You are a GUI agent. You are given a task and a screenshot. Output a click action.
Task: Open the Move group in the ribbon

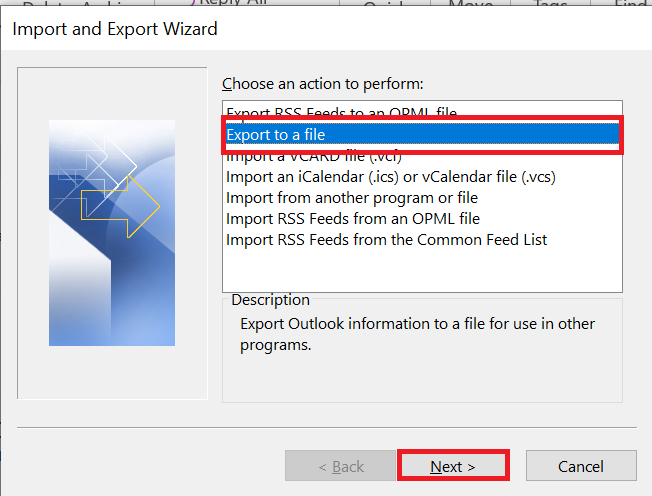pos(471,3)
